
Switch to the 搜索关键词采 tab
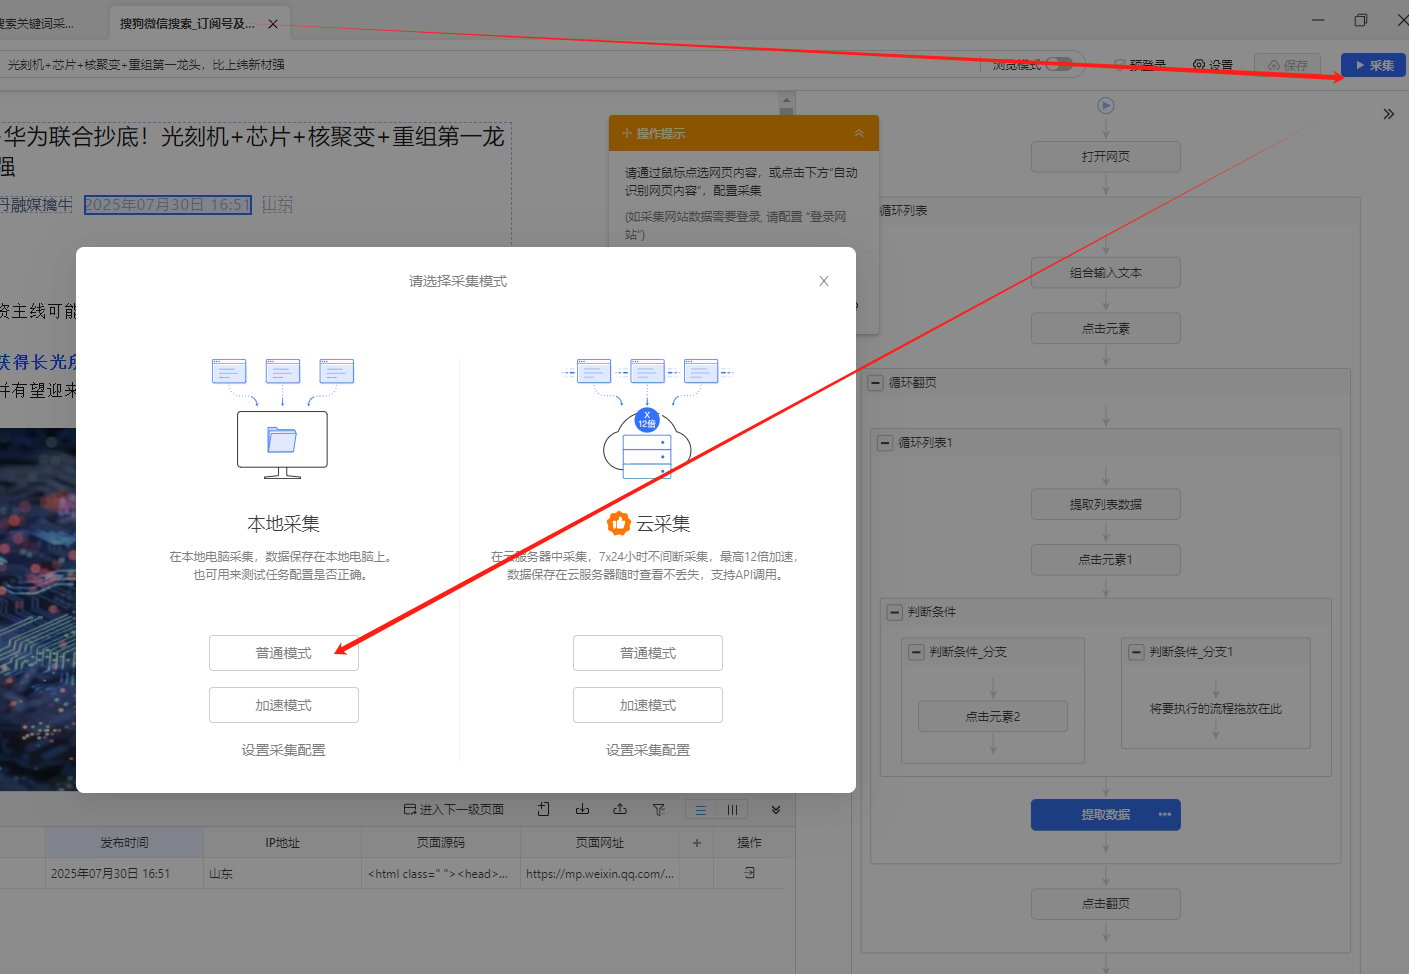click(38, 24)
